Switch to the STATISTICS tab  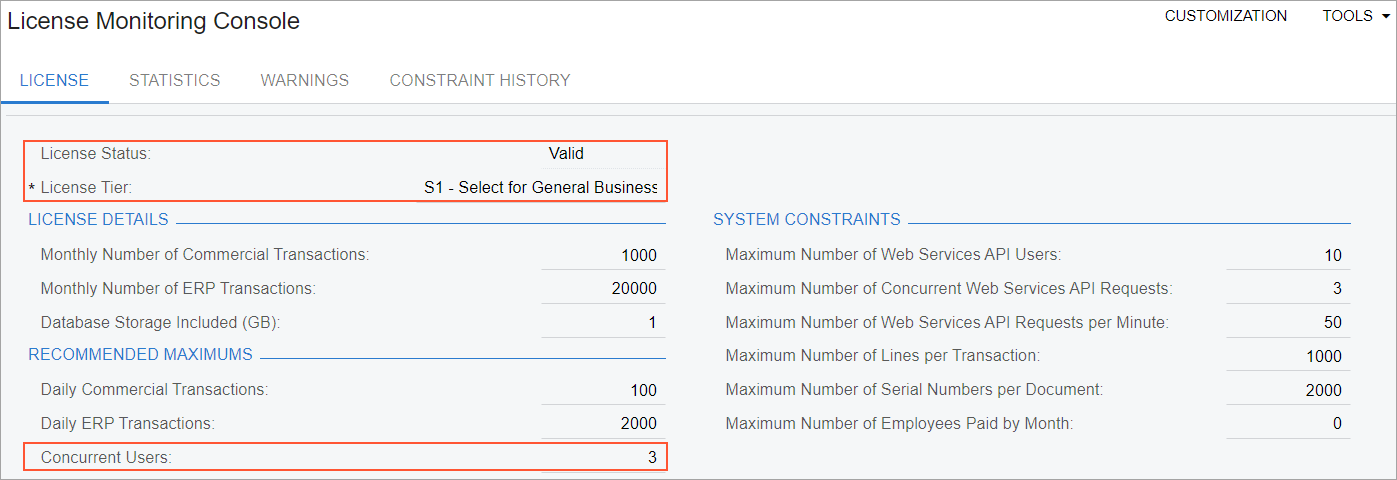coord(175,80)
